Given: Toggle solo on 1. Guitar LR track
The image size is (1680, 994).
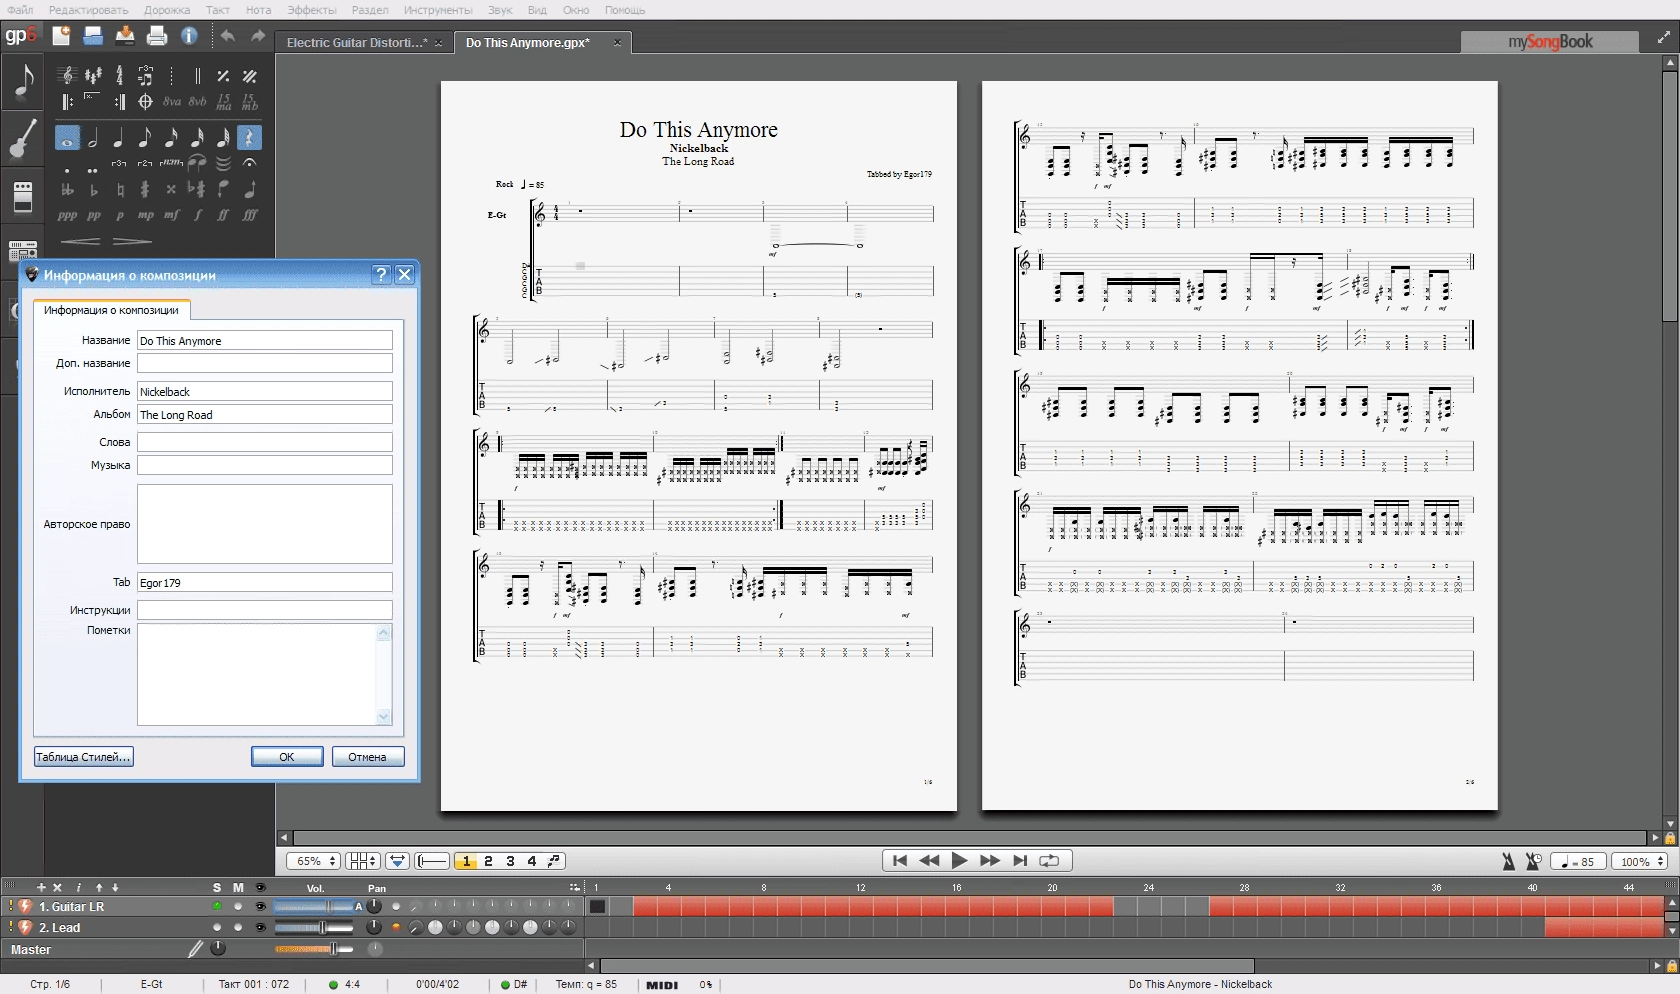Looking at the screenshot, I should [x=217, y=907].
